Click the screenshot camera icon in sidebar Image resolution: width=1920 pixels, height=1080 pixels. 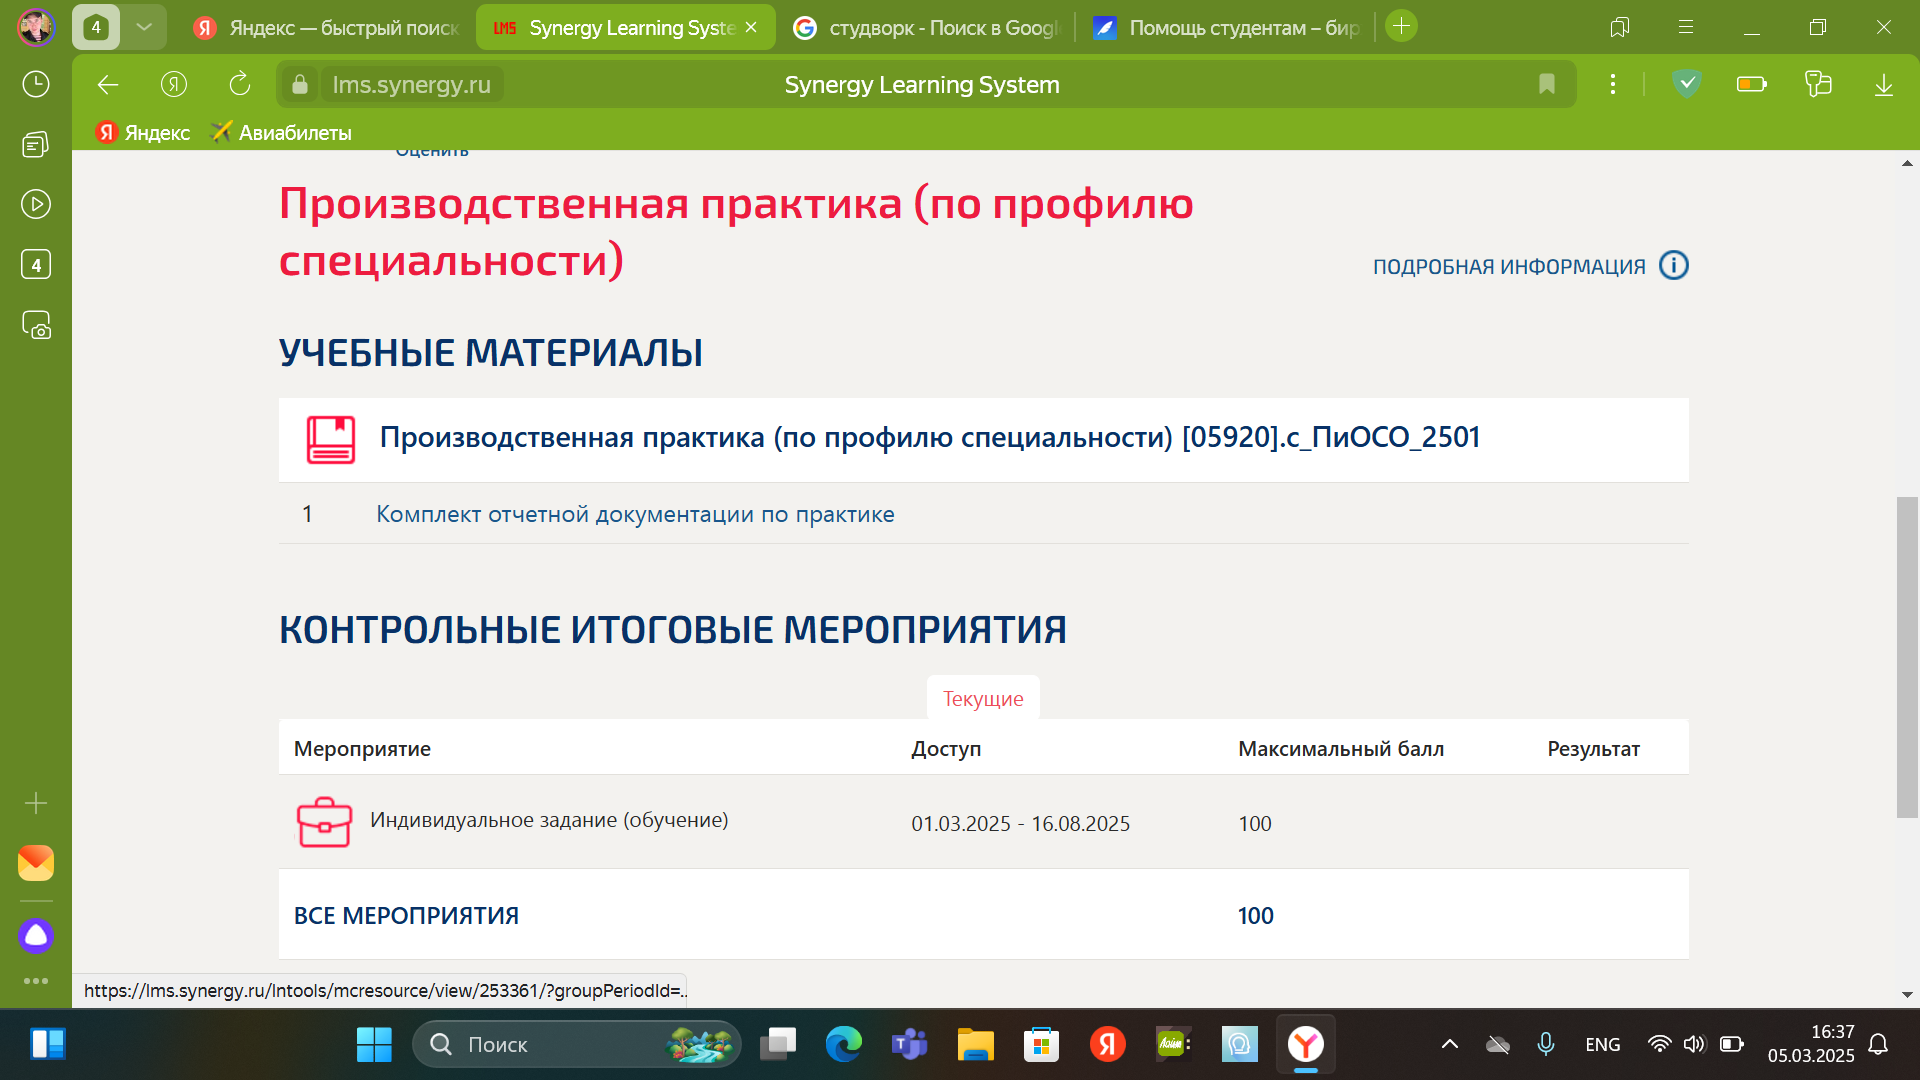(36, 325)
